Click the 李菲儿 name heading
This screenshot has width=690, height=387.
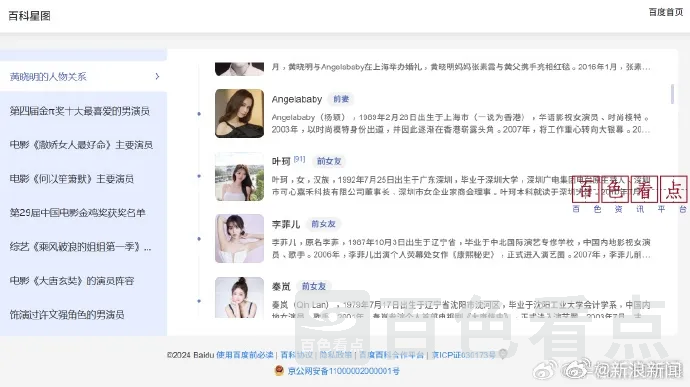point(286,224)
